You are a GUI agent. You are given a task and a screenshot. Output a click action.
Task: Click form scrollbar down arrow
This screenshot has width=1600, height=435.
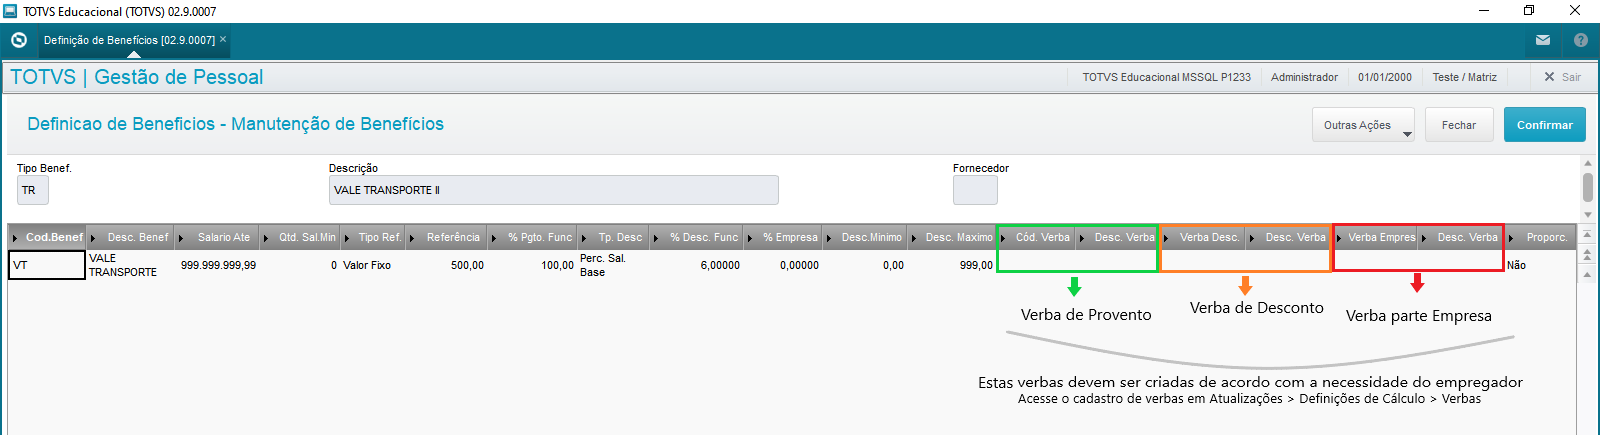(1588, 215)
